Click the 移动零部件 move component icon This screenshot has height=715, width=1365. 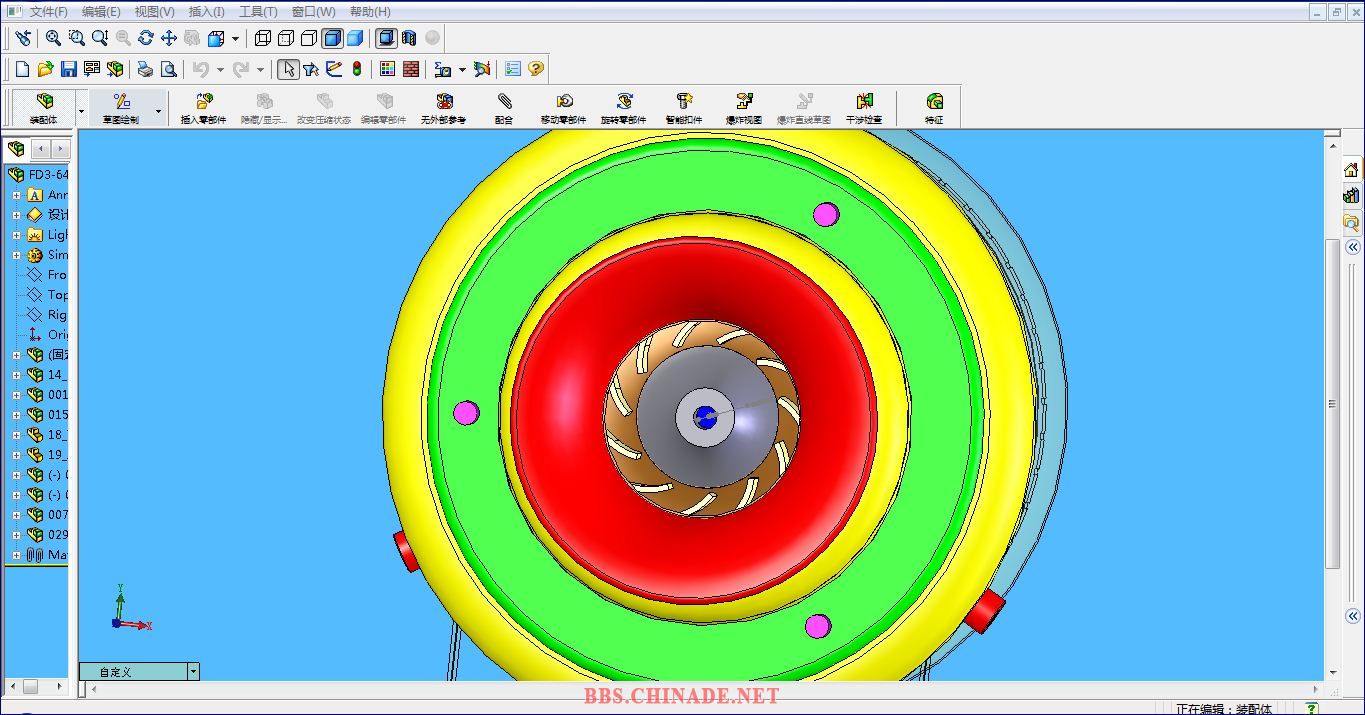point(564,108)
